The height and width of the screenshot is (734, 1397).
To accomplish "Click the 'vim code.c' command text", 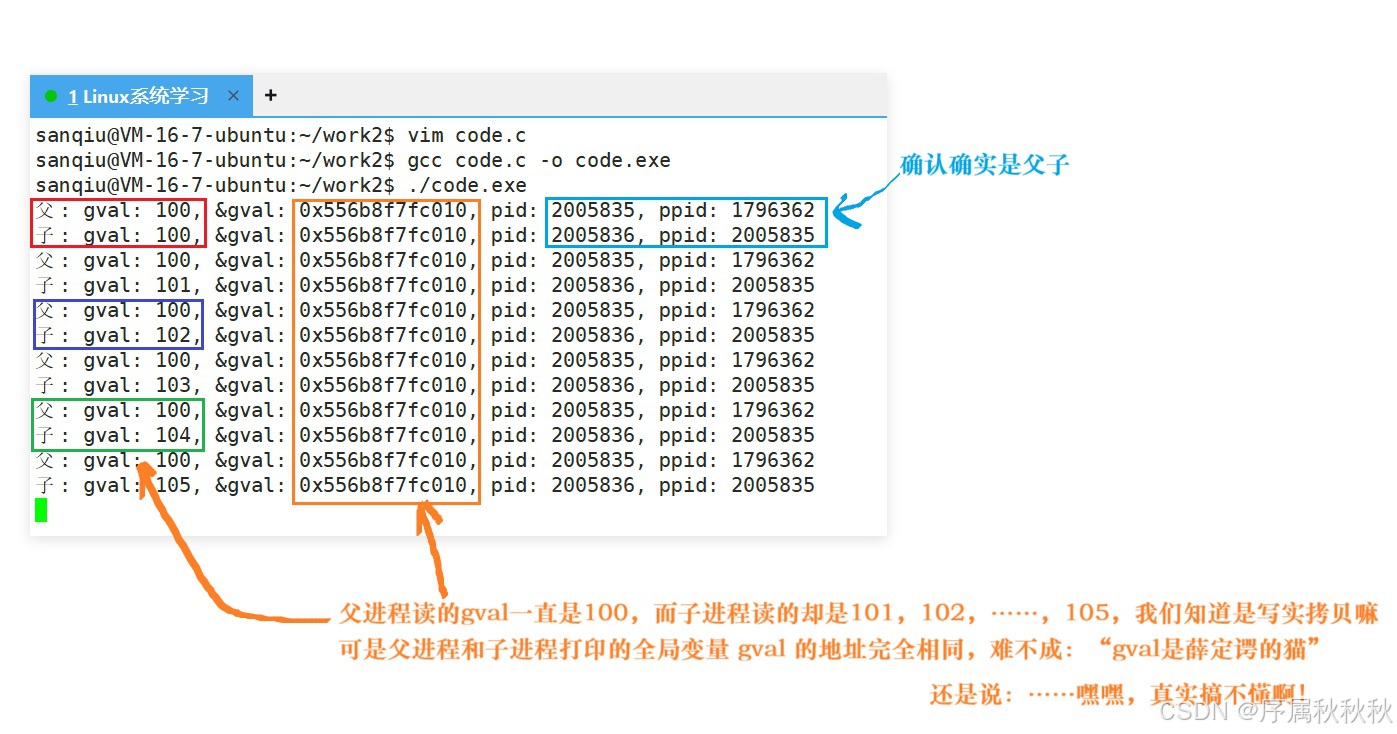I will (x=467, y=135).
